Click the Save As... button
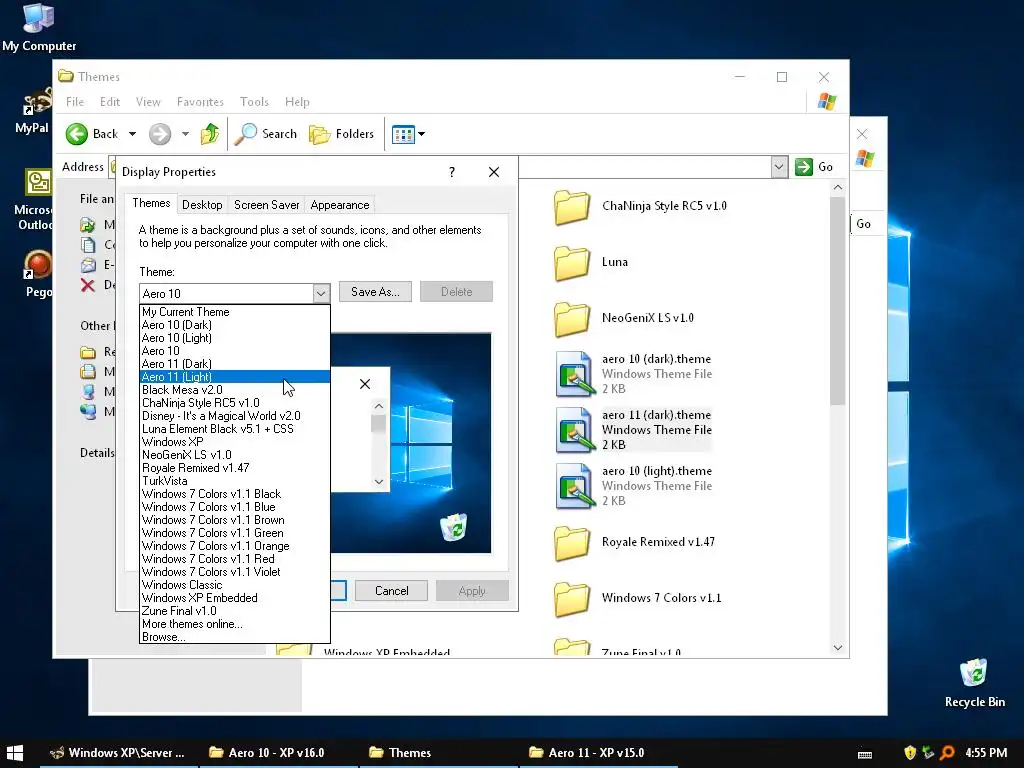This screenshot has width=1024, height=768. (x=375, y=292)
